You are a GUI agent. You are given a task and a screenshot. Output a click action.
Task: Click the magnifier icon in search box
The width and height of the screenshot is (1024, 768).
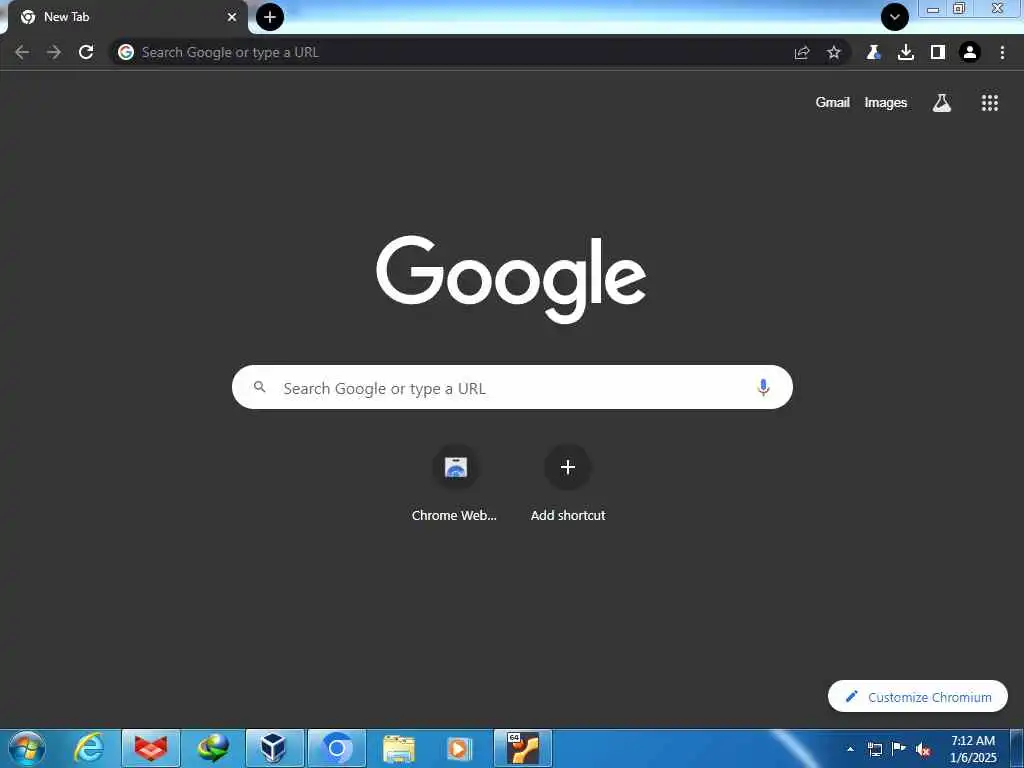click(x=260, y=387)
